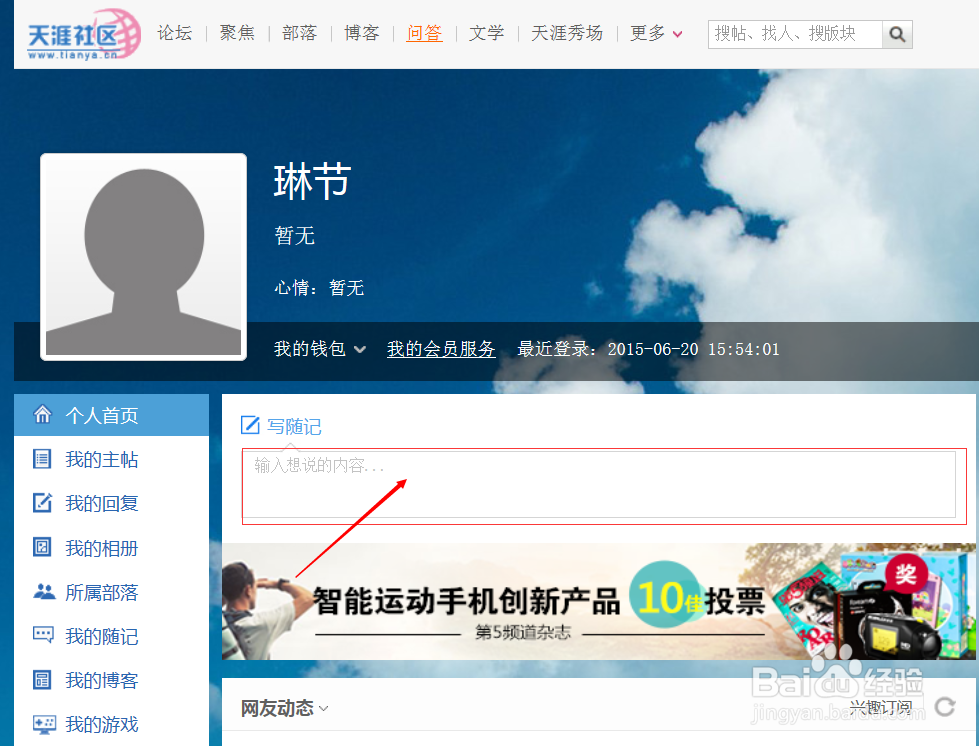
Task: Click the gamepad icon beside 我的游戏
Action: pos(44,724)
